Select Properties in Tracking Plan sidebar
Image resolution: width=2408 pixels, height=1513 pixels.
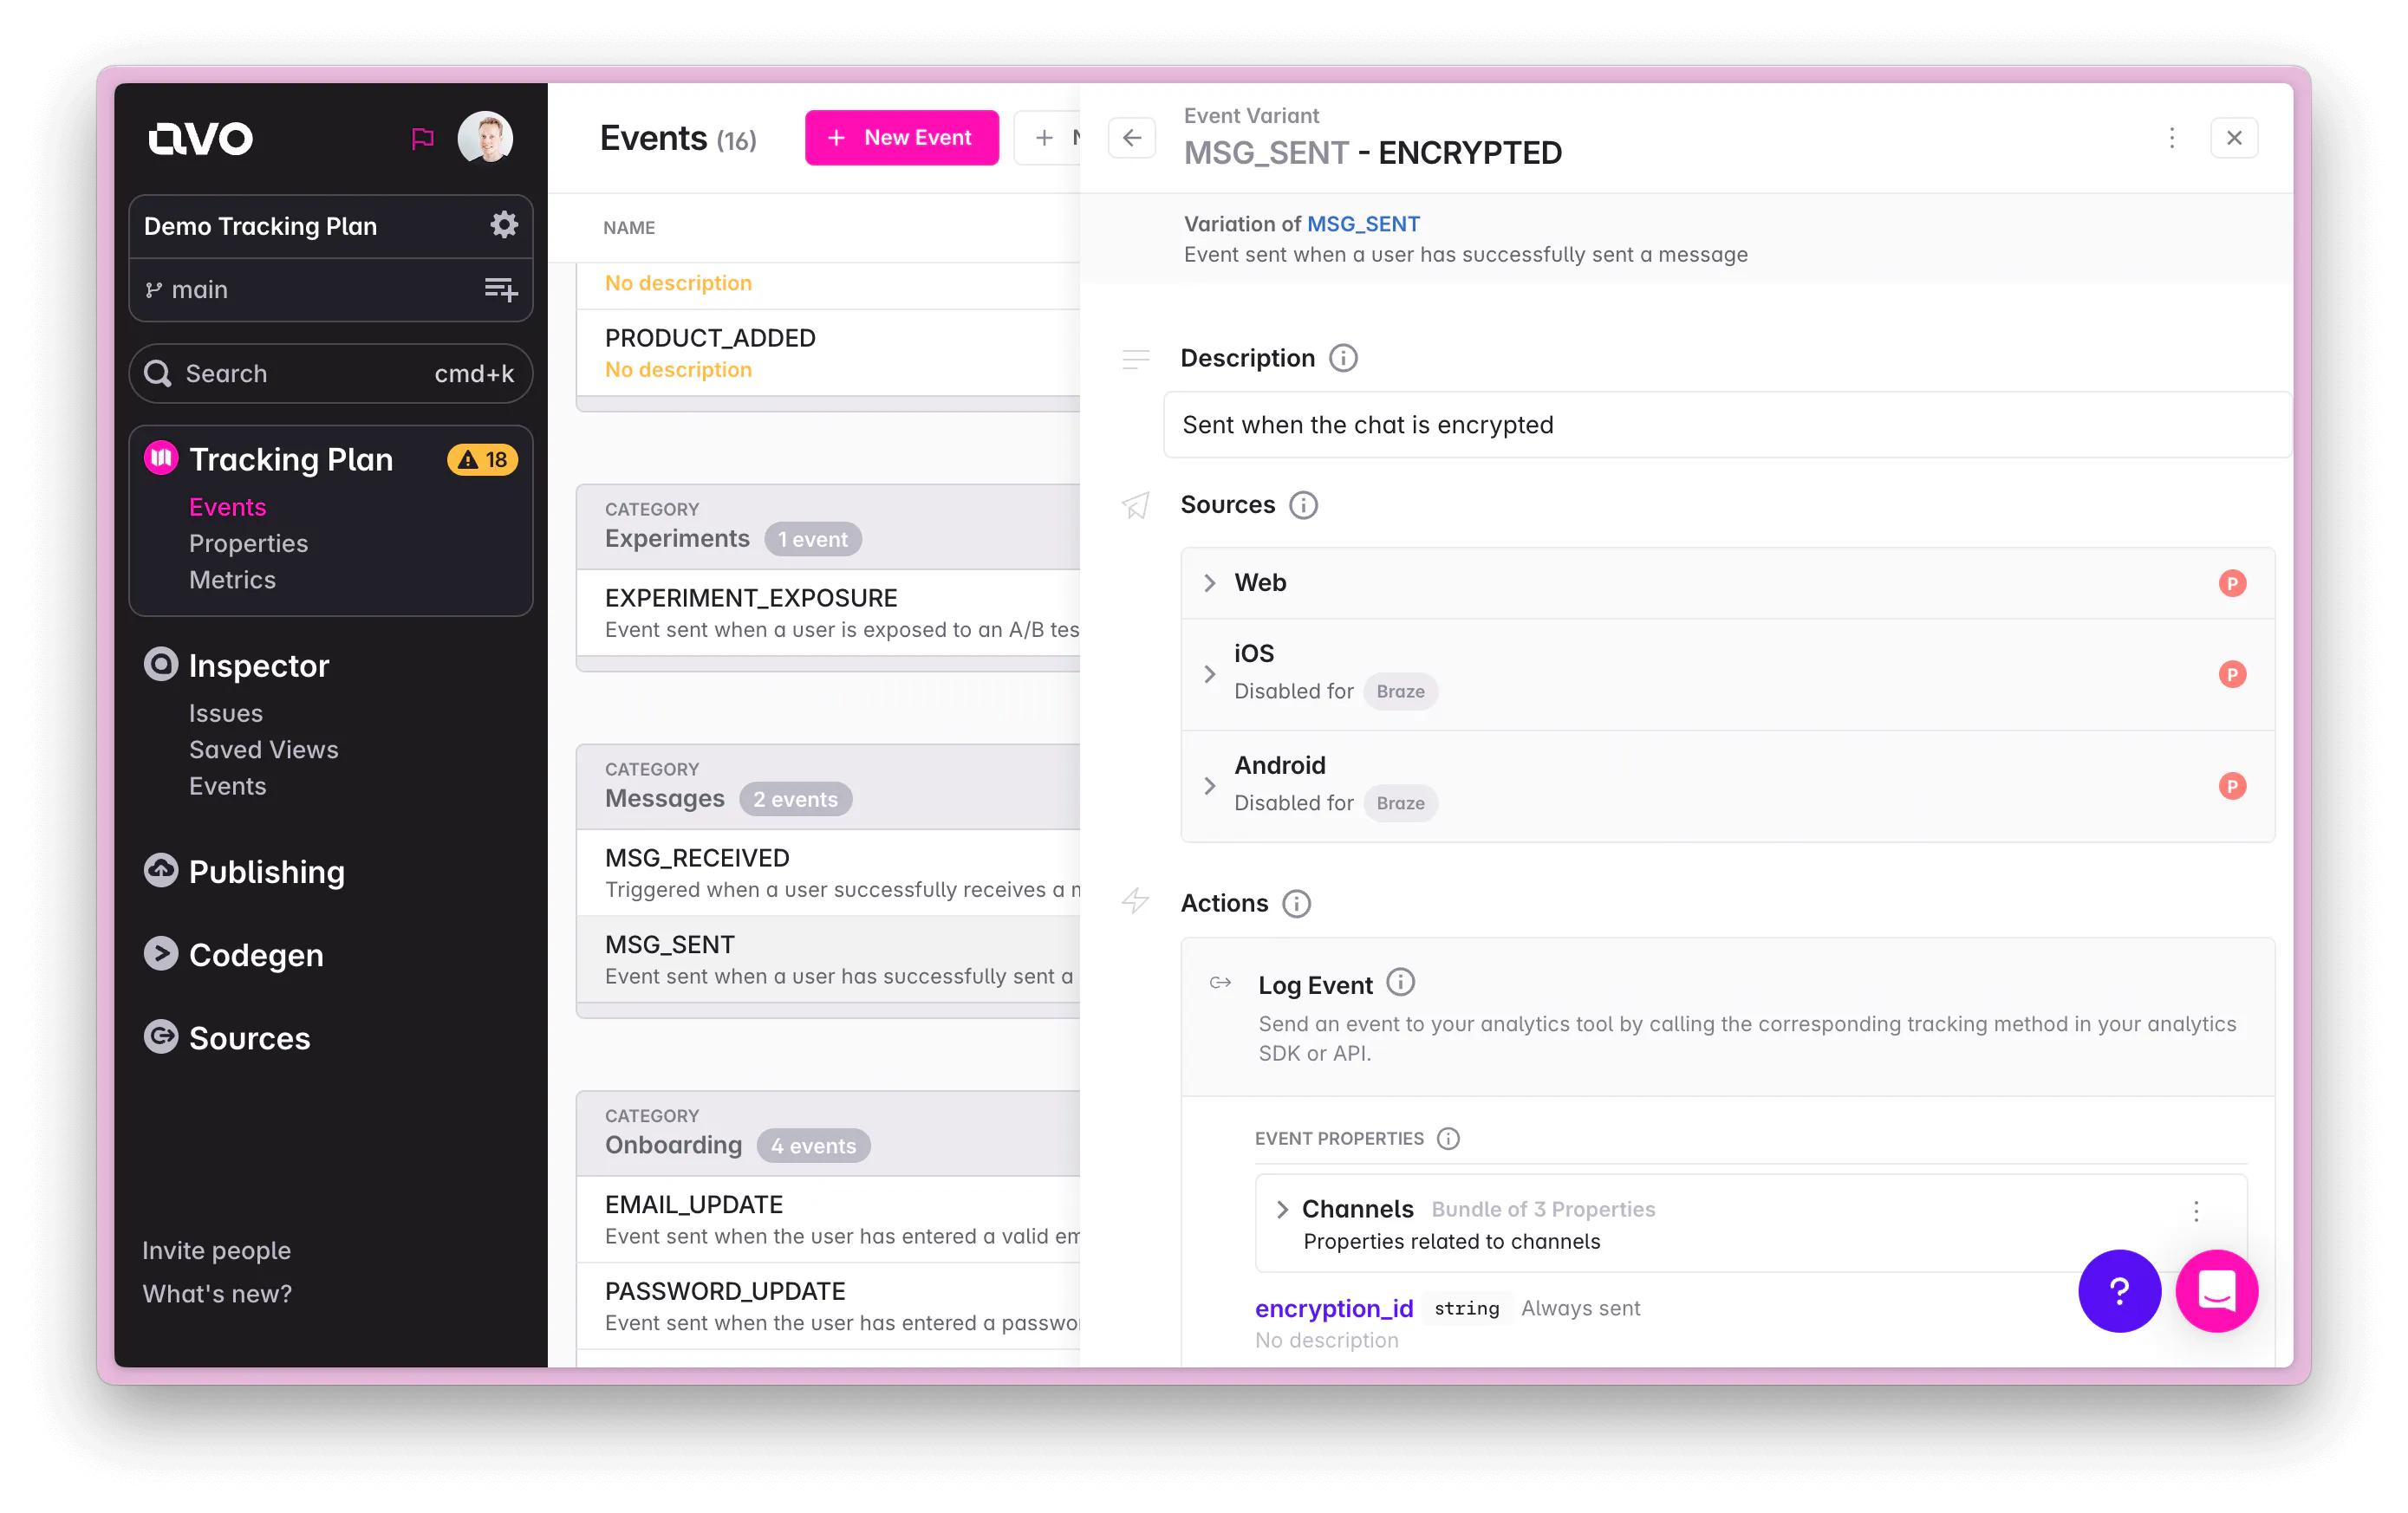click(x=248, y=541)
